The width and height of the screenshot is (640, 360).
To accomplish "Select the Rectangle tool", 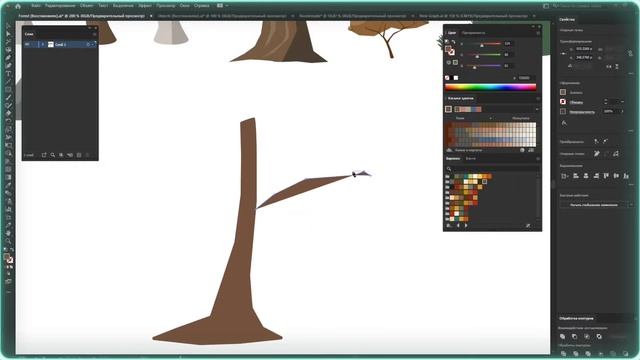I will (8, 89).
